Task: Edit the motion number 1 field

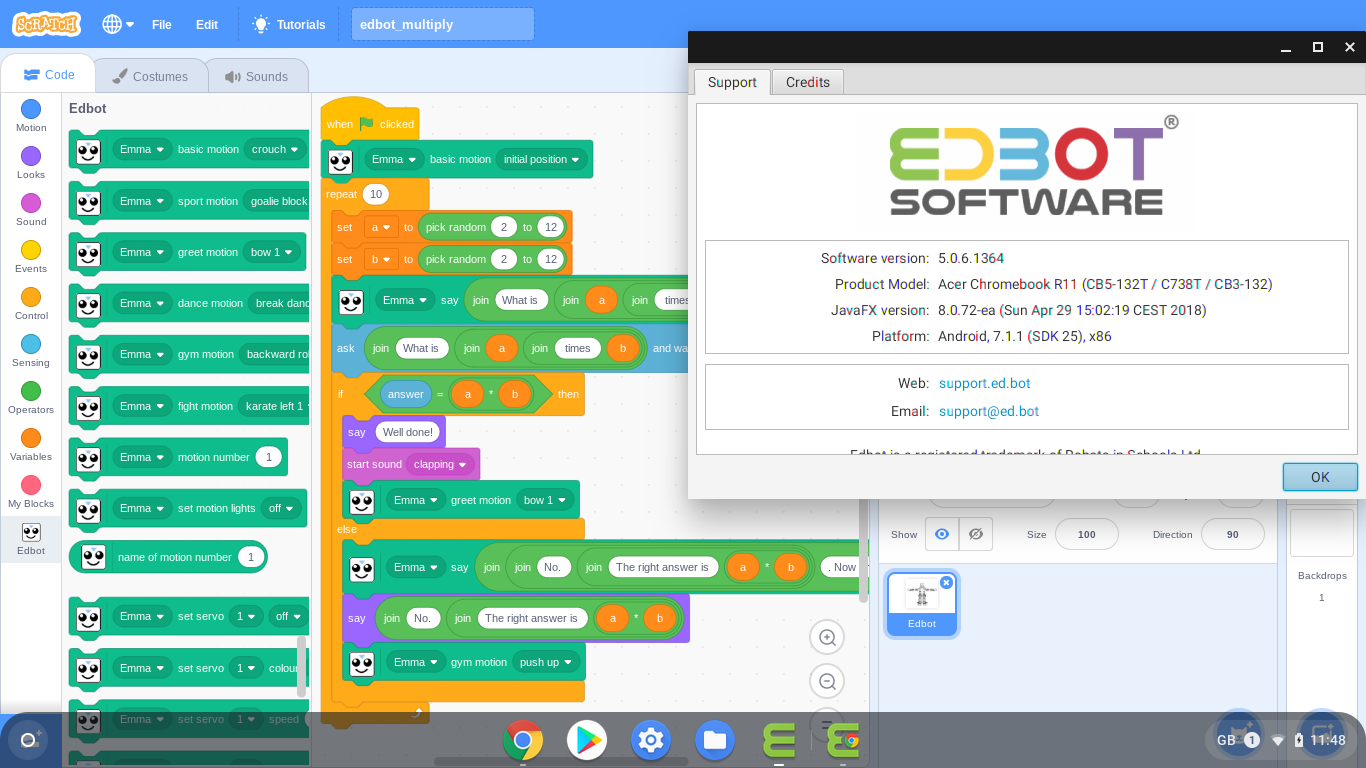Action: [268, 457]
